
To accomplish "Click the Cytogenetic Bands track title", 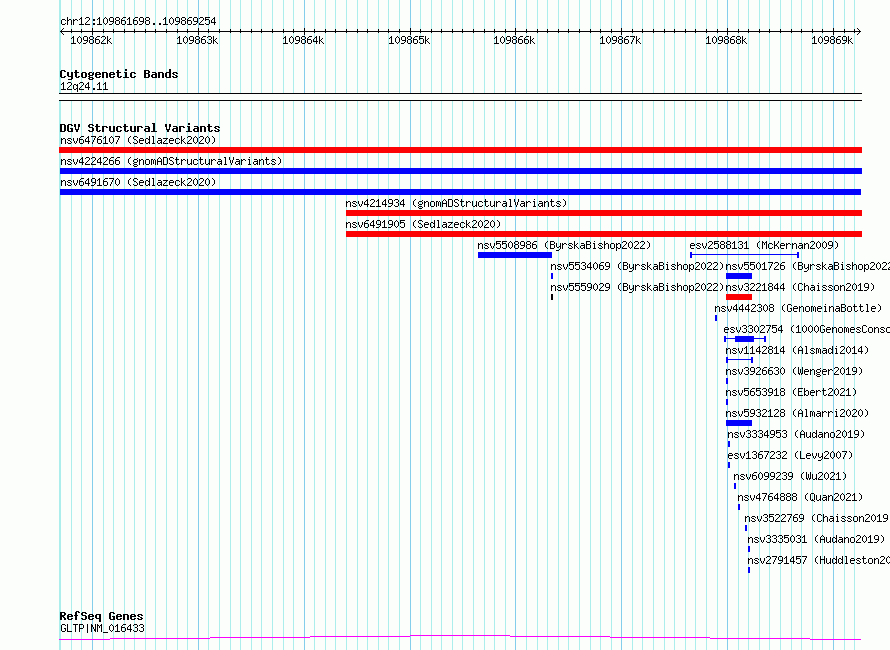I will point(119,74).
